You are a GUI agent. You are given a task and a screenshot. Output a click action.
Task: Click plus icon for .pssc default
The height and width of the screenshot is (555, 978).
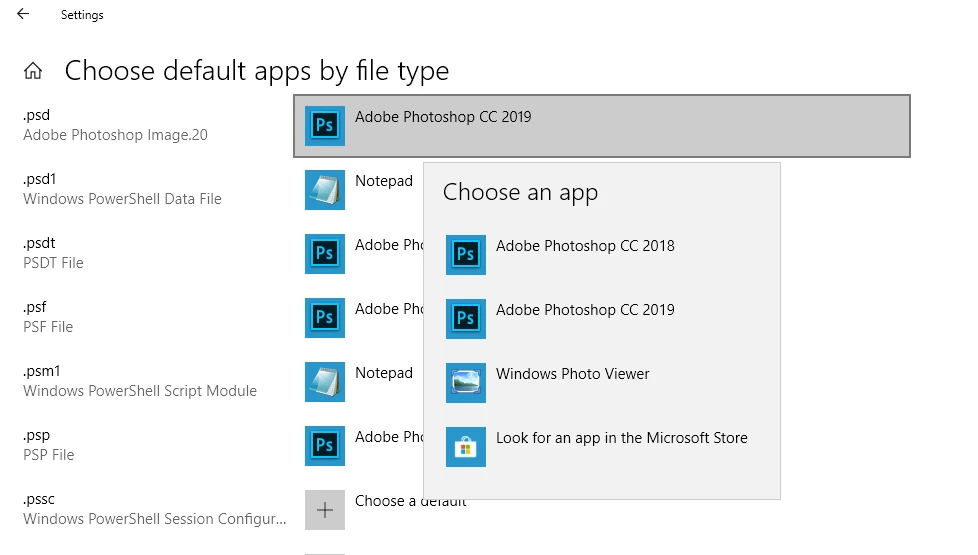pos(325,510)
